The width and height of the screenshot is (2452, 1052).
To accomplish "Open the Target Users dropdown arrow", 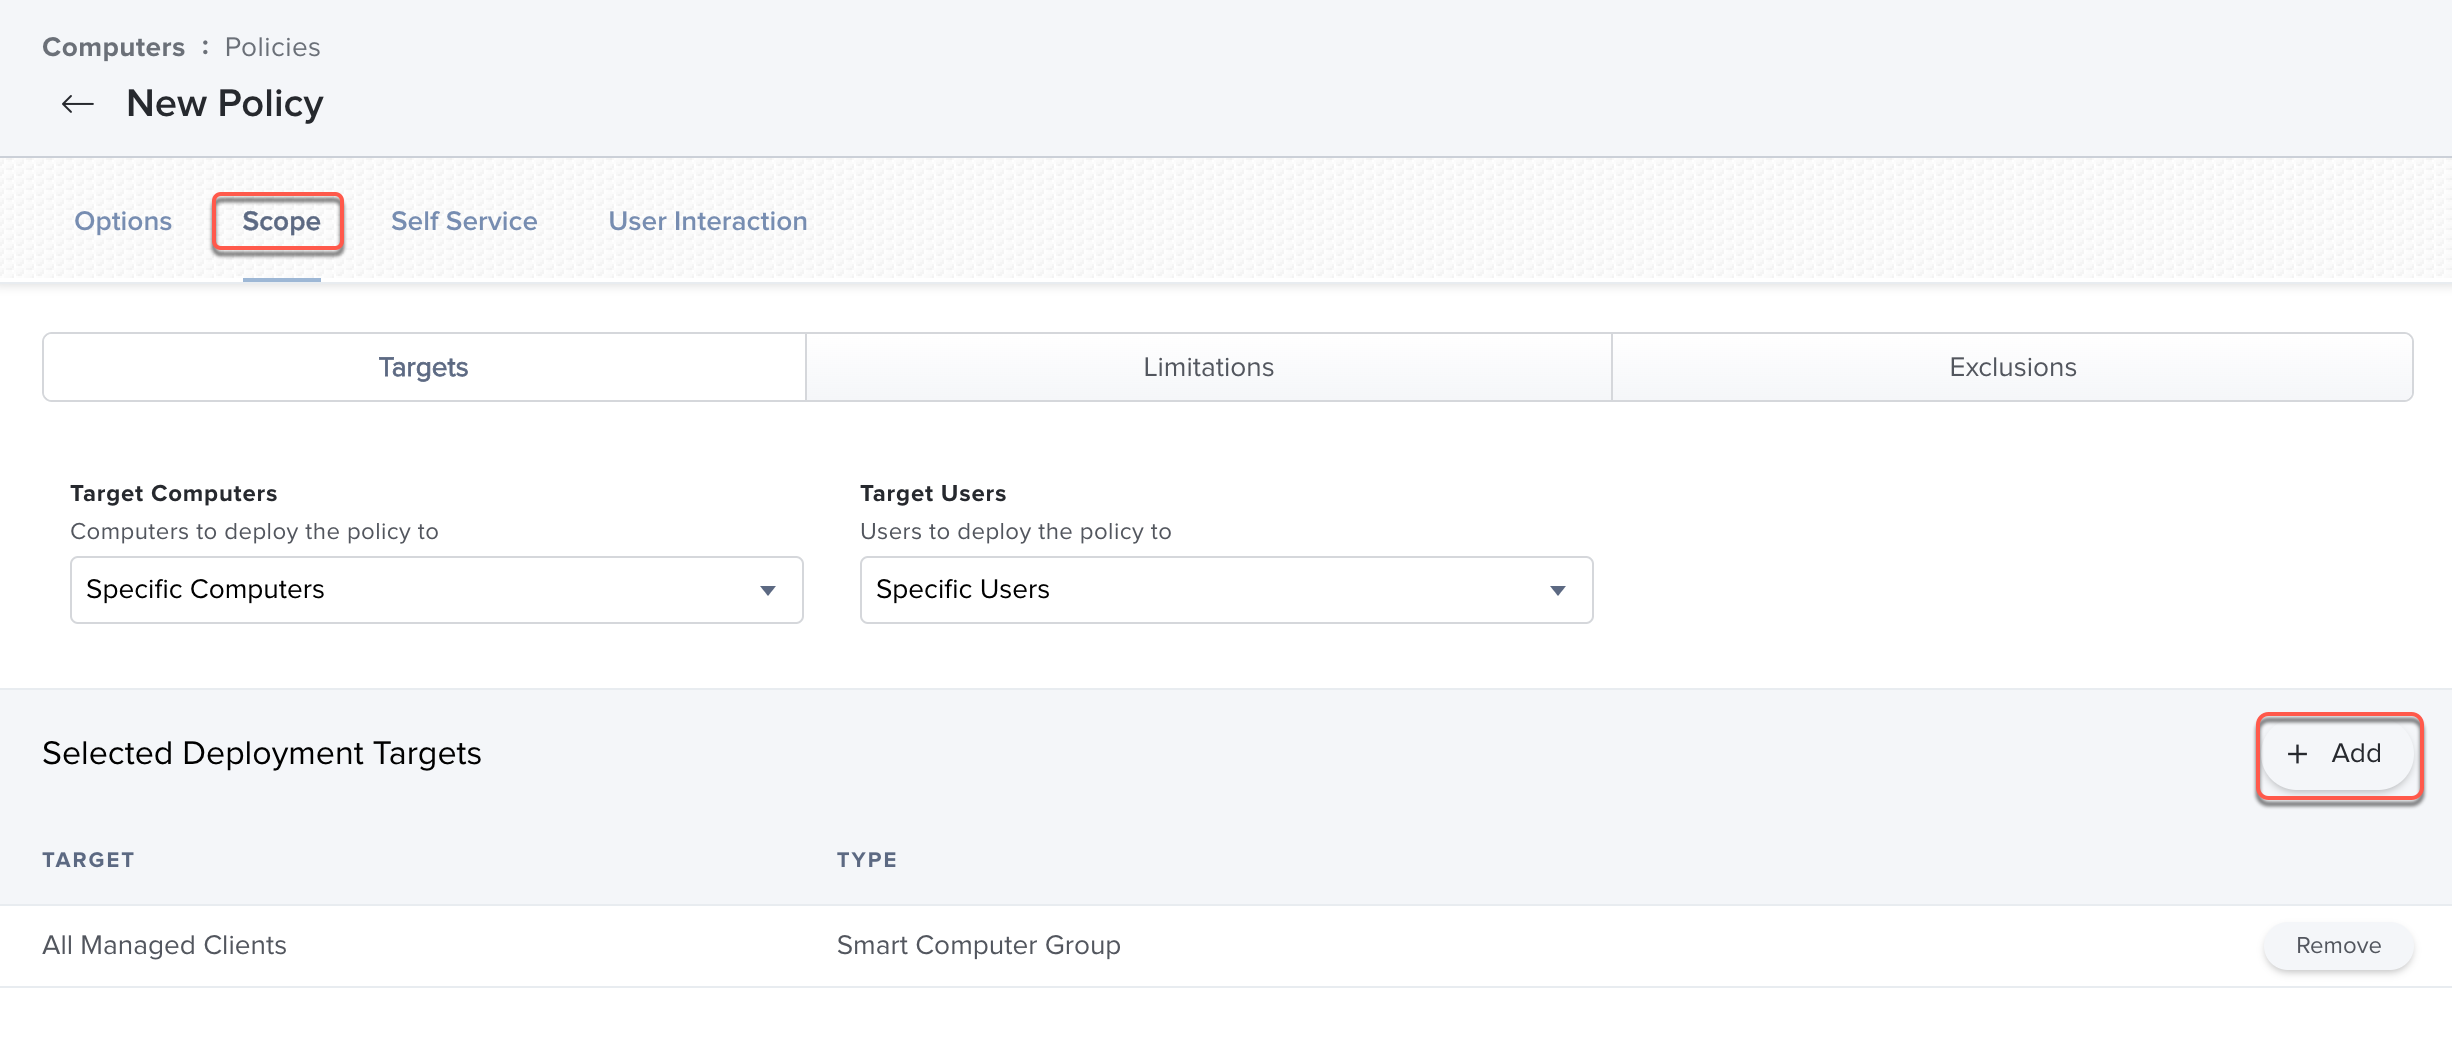I will tap(1557, 591).
